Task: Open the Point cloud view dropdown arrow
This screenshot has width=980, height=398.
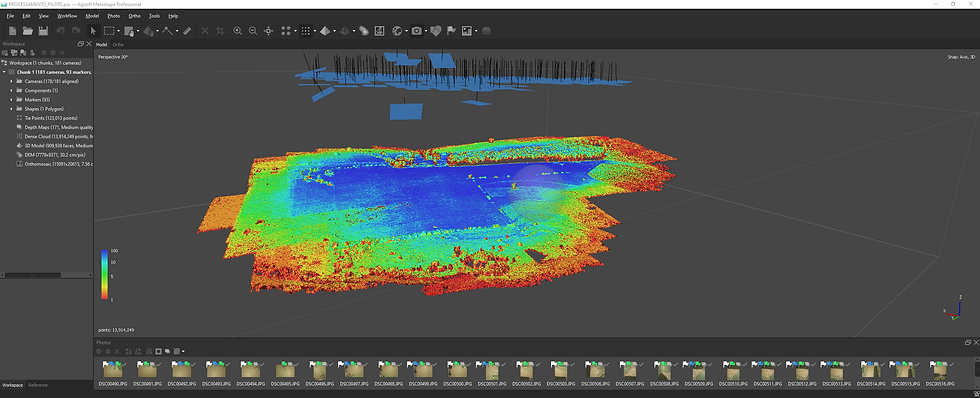Action: pos(295,31)
